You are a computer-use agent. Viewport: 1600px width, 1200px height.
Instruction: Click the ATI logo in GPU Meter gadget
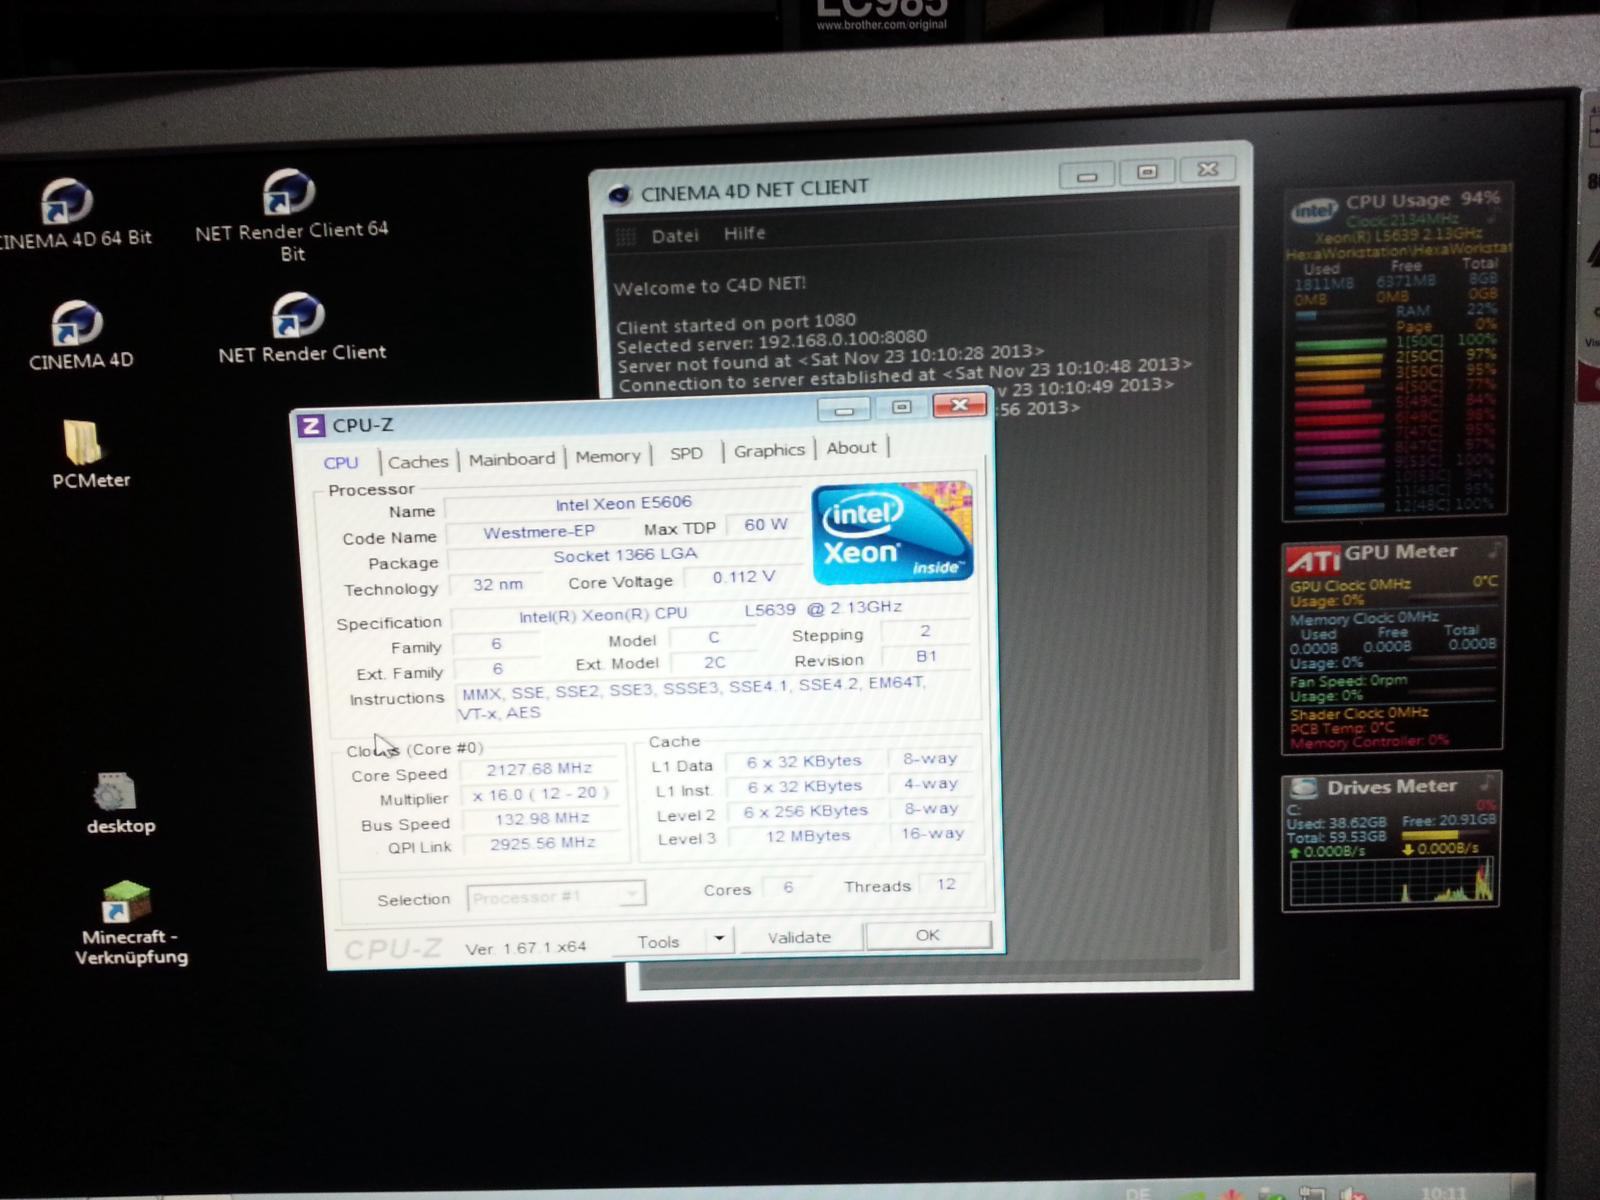[x=1313, y=560]
